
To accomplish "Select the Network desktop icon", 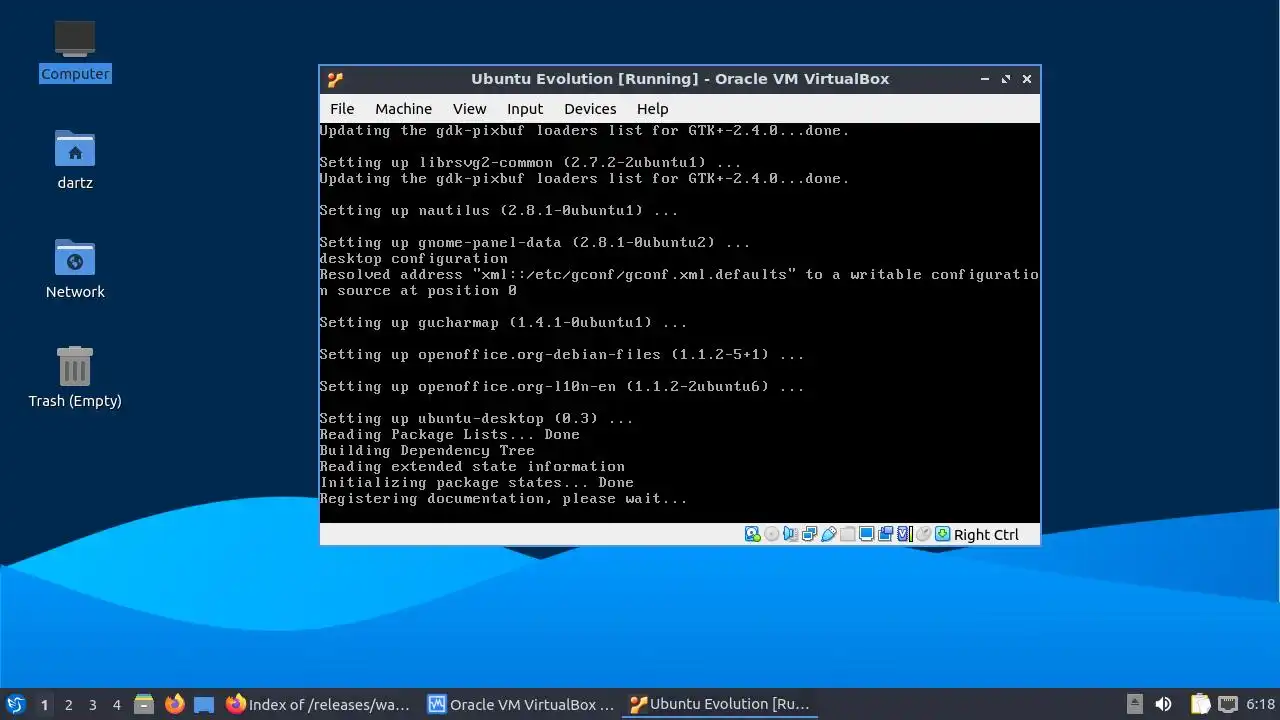I will pyautogui.click(x=75, y=267).
